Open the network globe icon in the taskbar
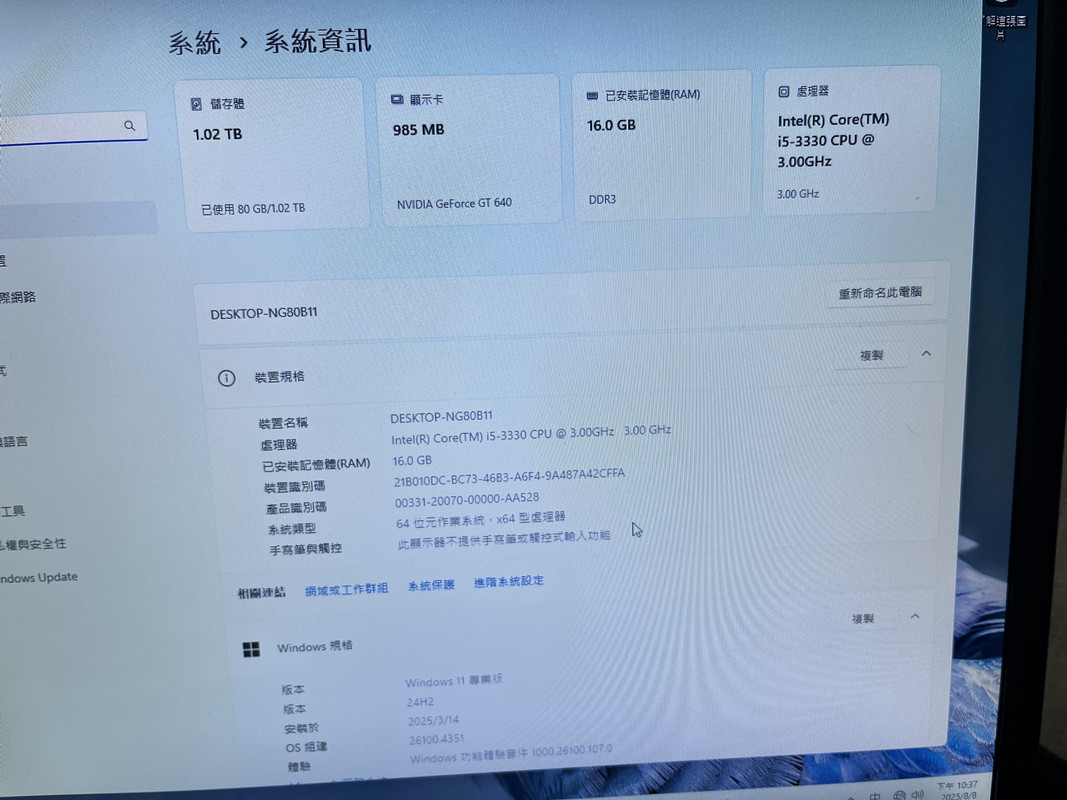Image resolution: width=1067 pixels, height=800 pixels. 899,795
